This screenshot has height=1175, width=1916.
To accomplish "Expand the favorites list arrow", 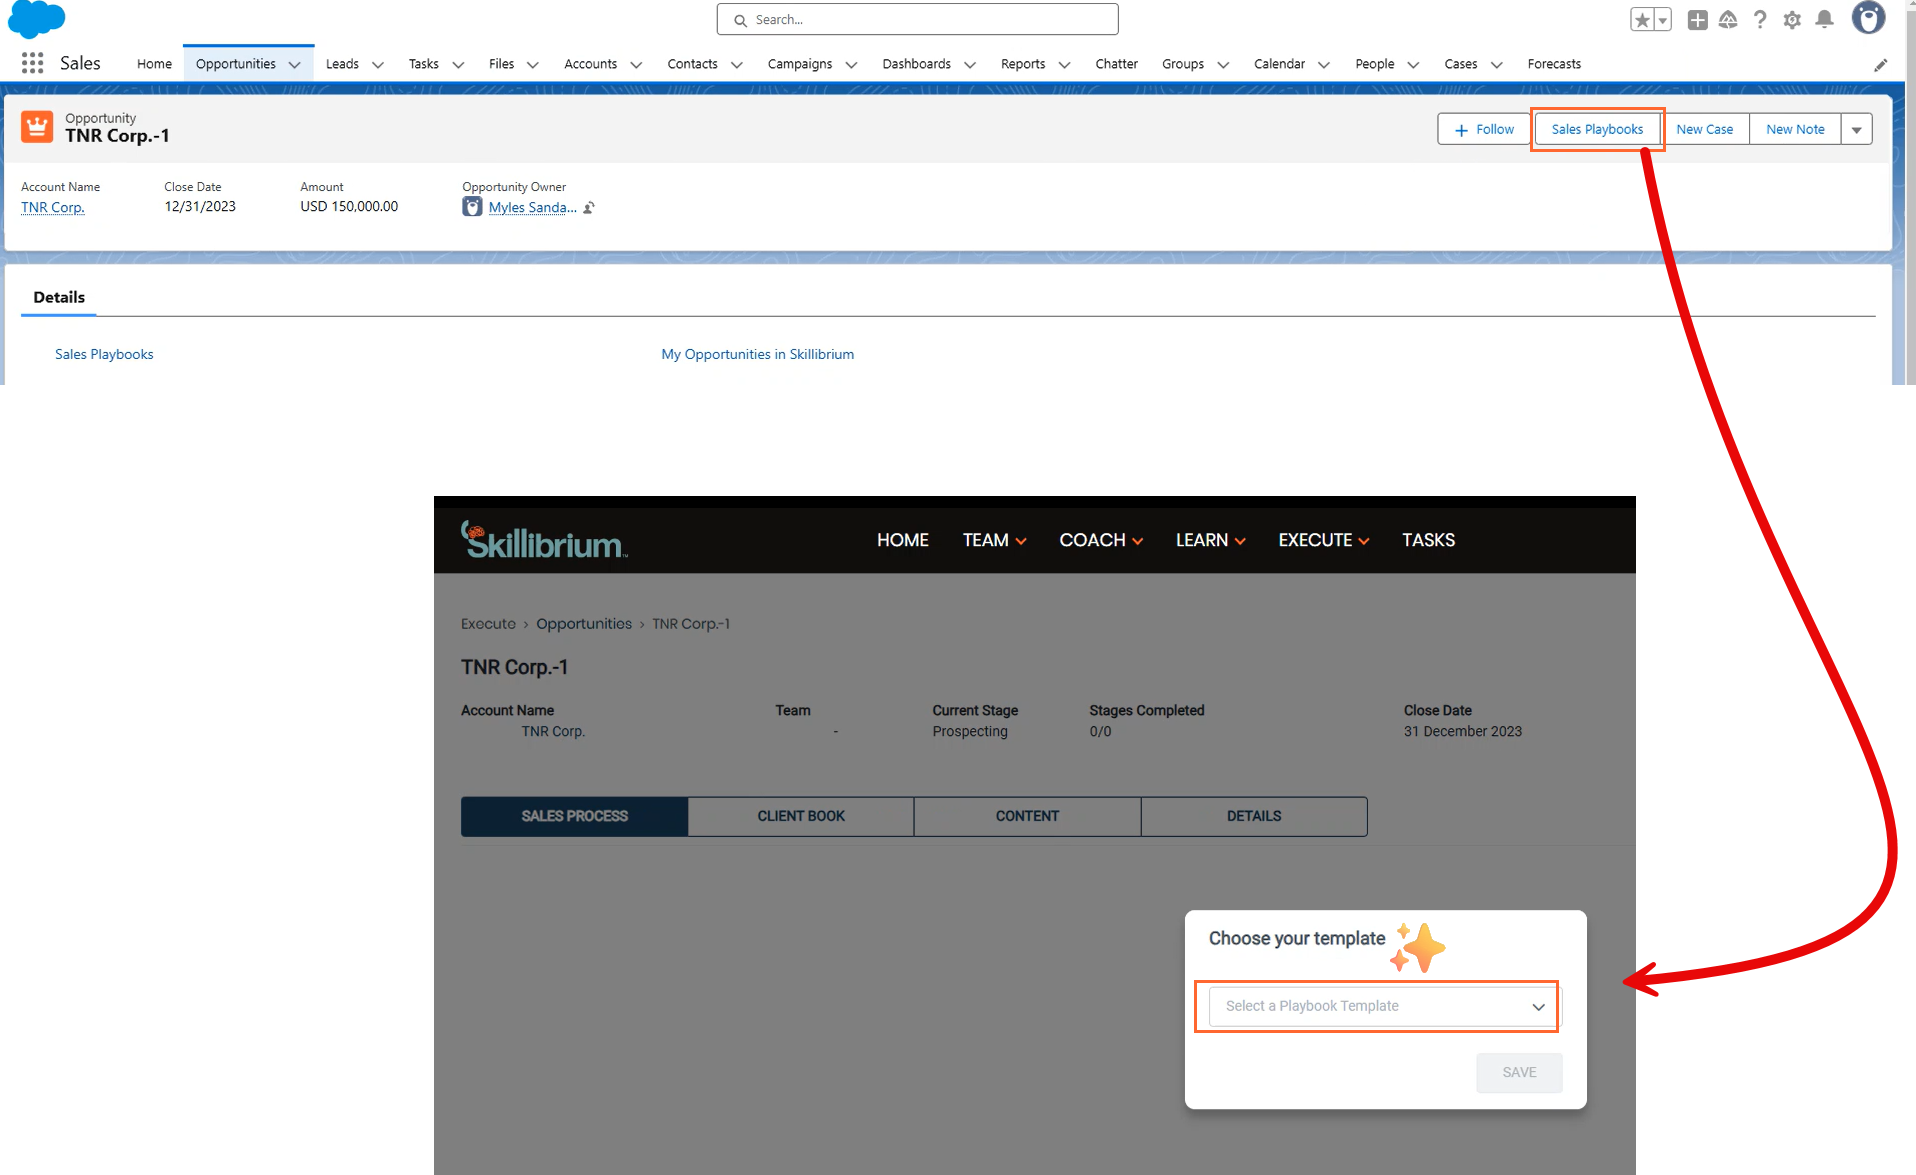I will click(1663, 20).
